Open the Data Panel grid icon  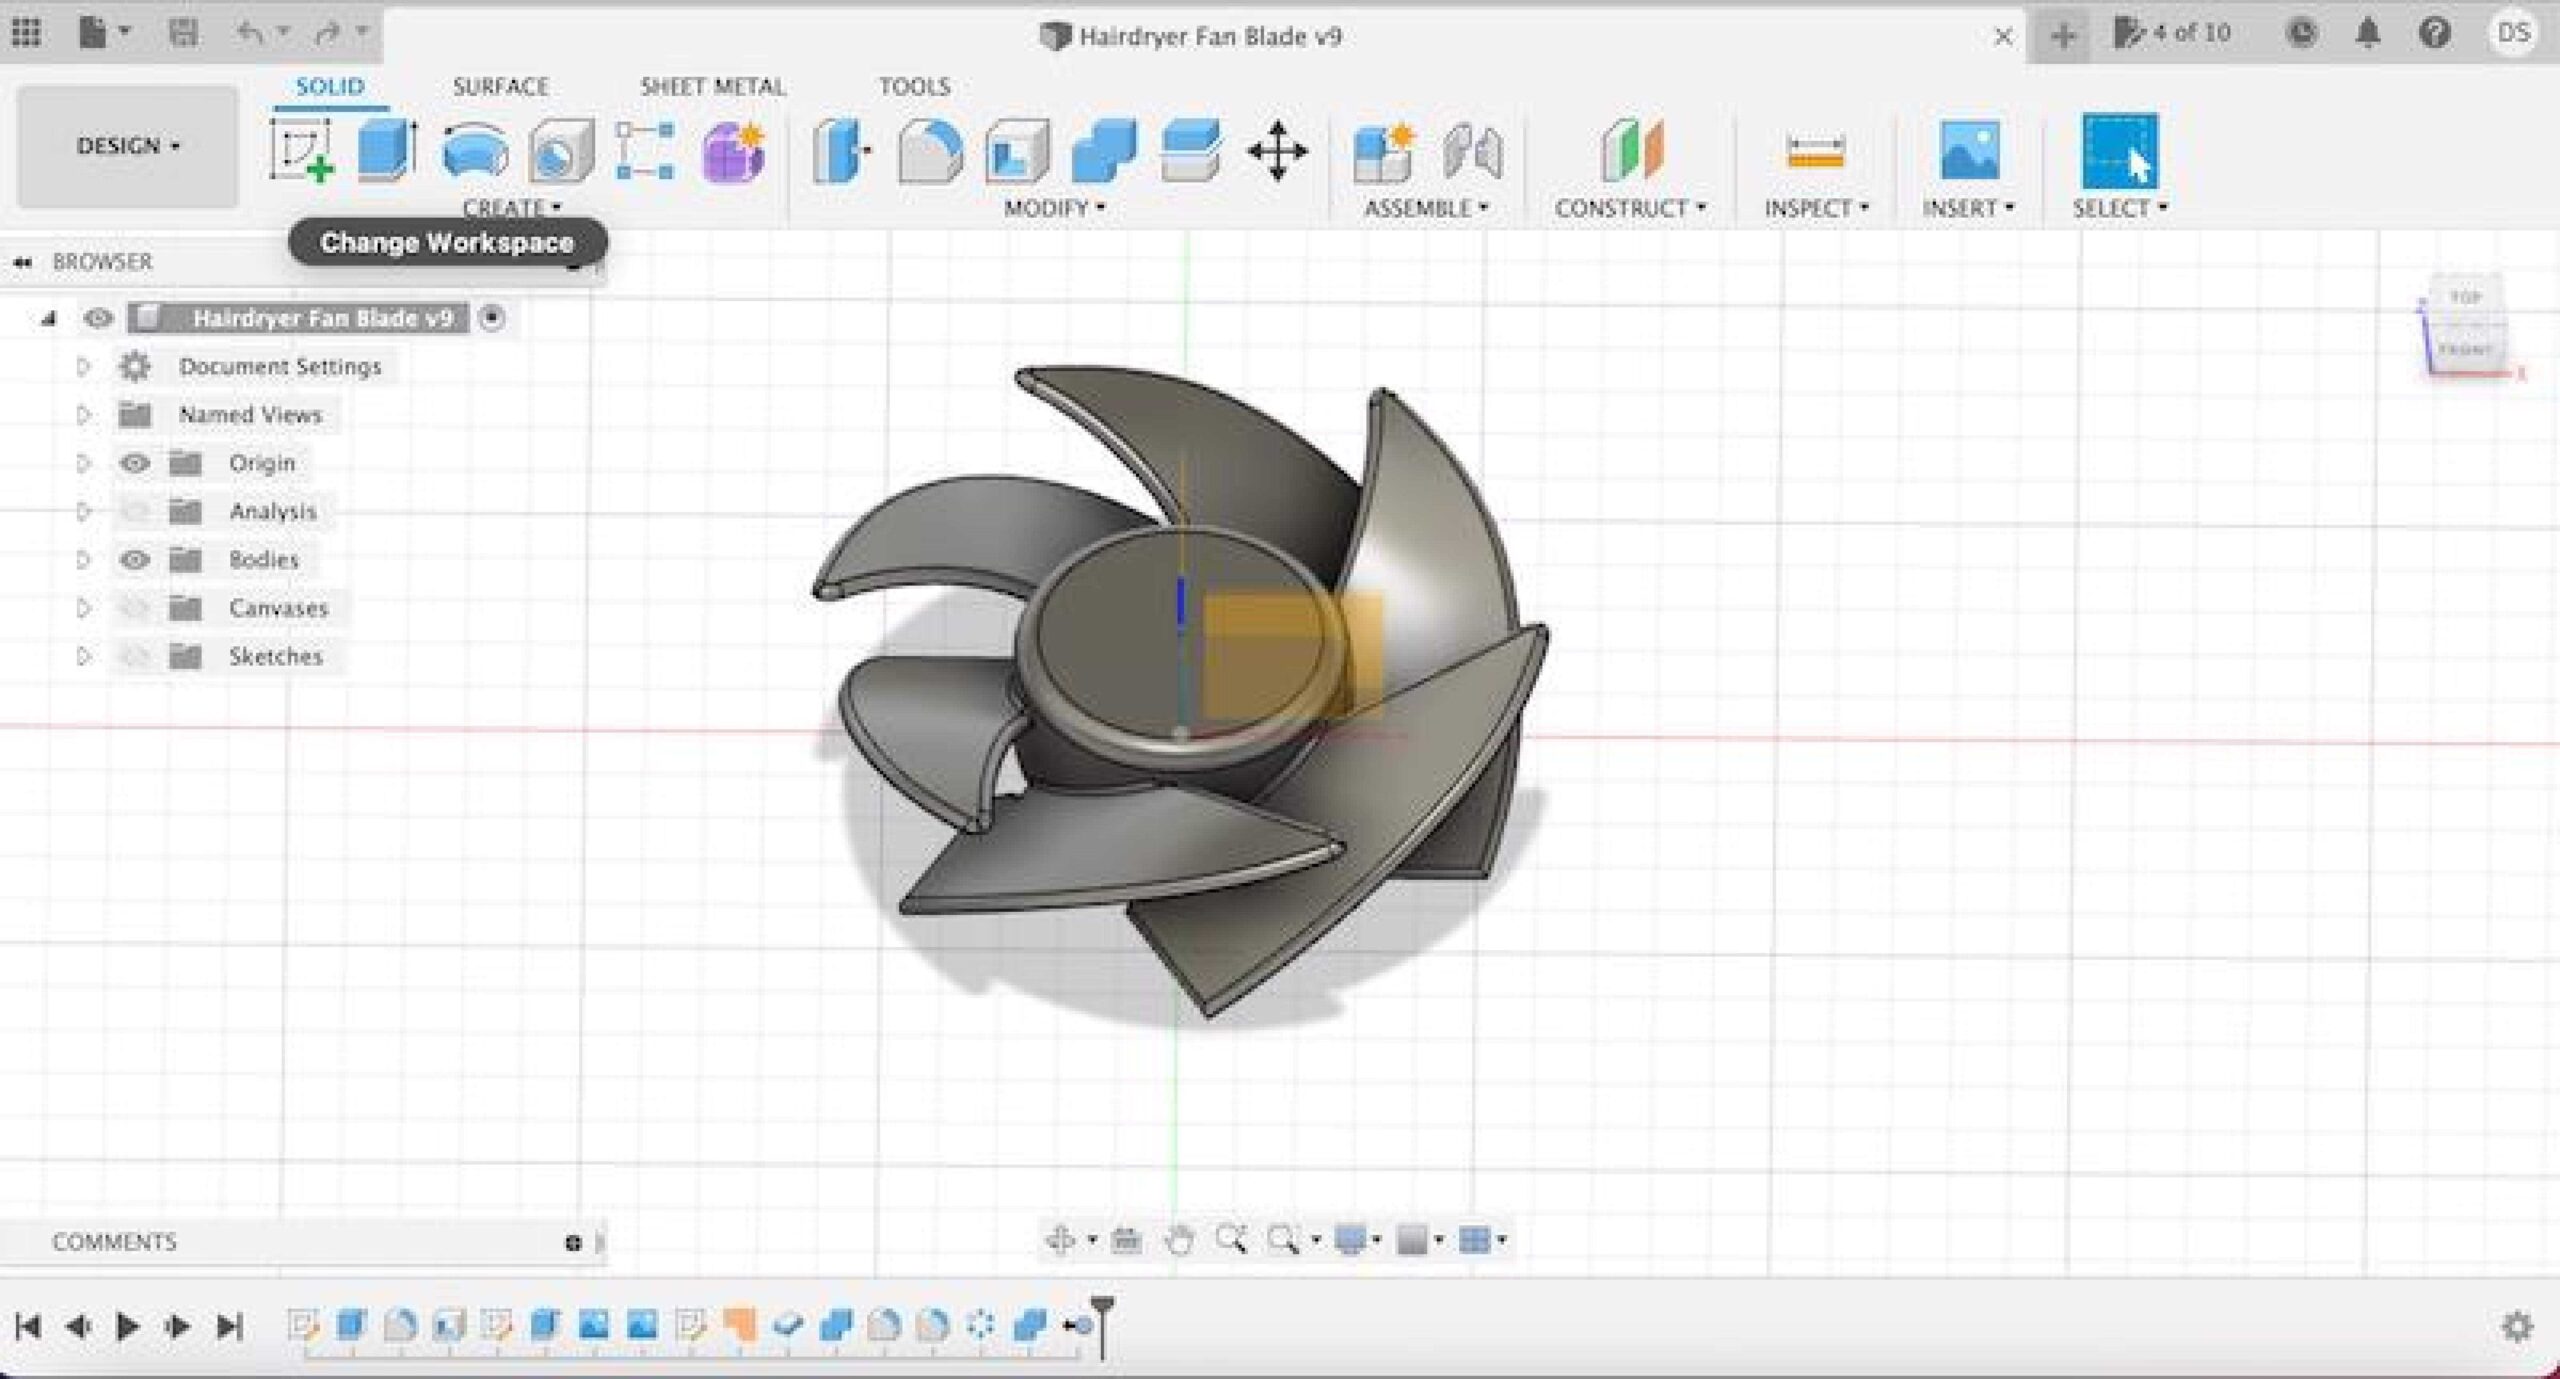27,33
